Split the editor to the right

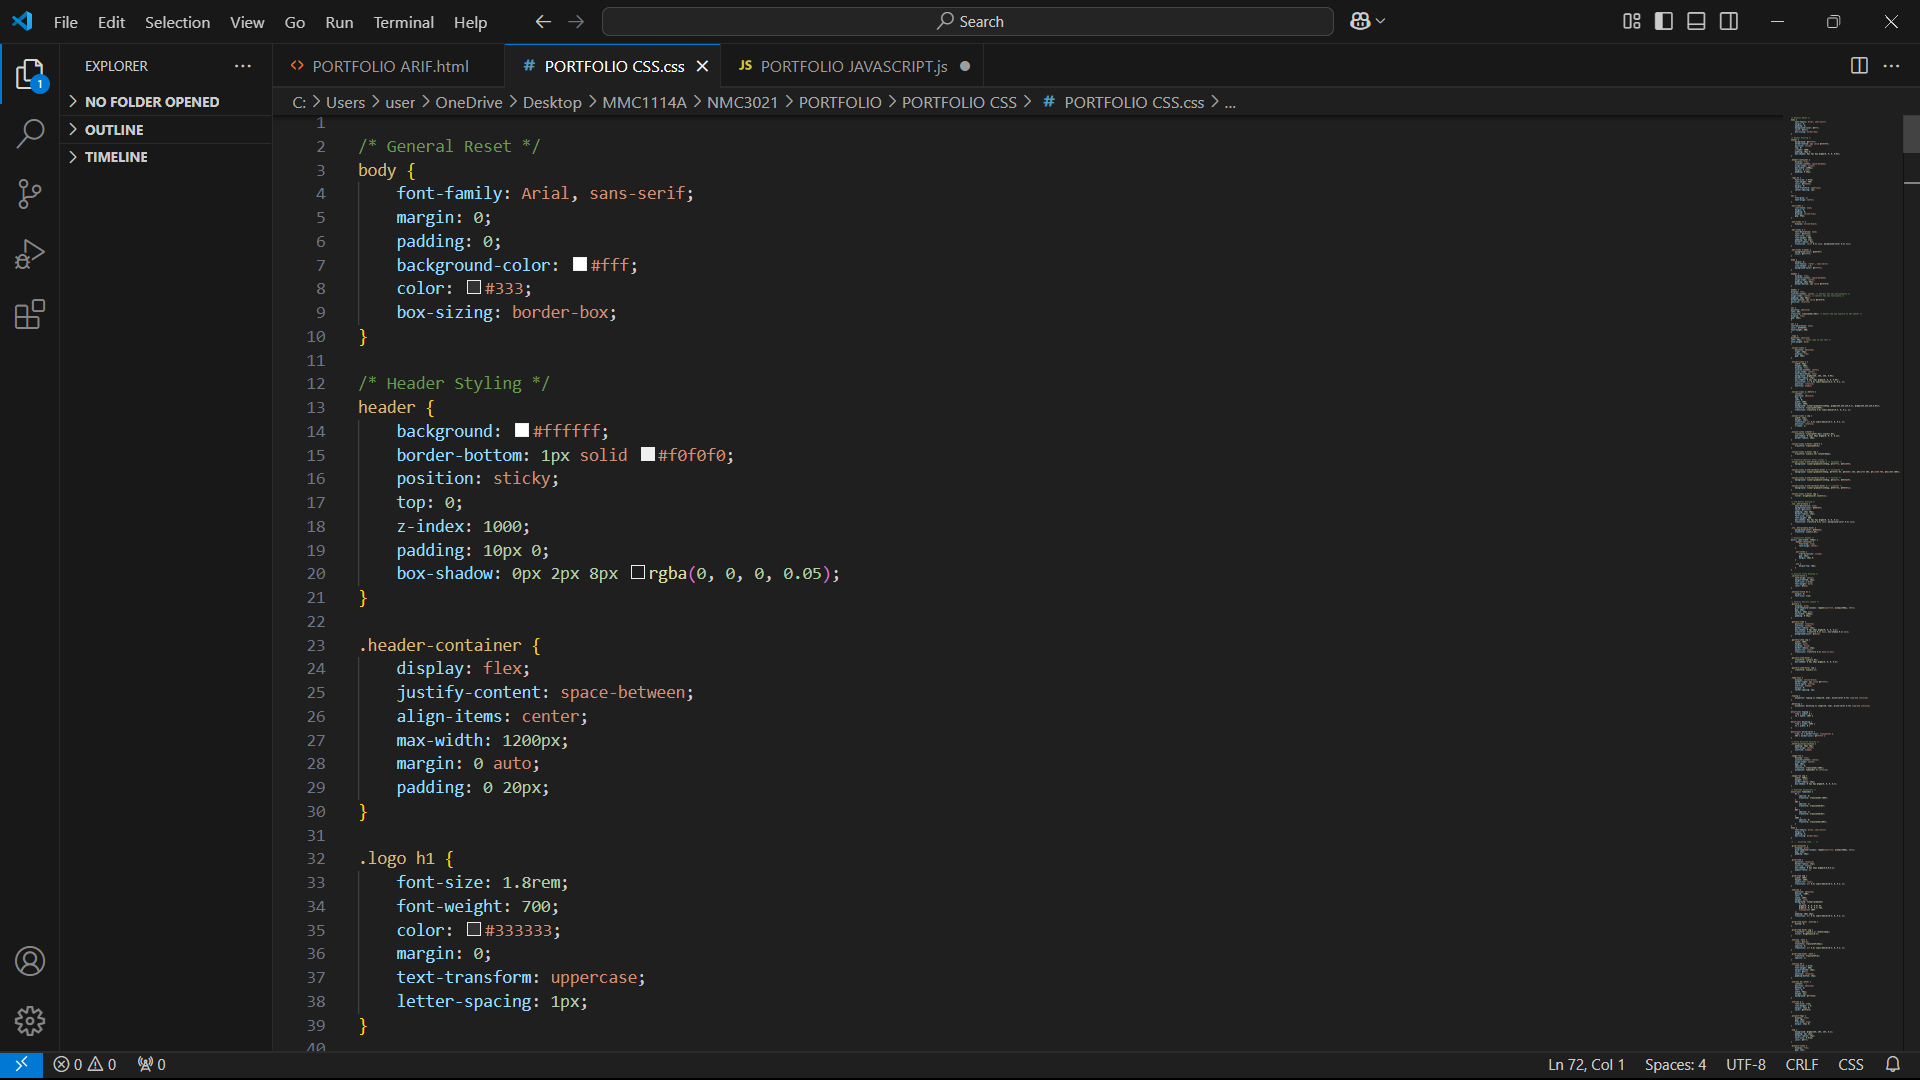1859,66
